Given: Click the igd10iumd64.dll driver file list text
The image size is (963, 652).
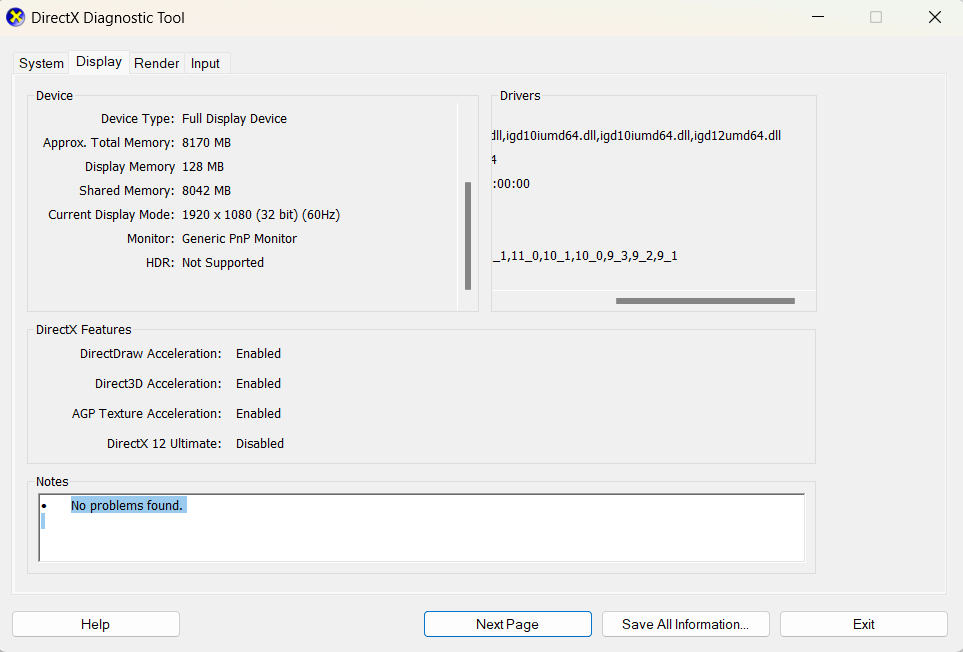Looking at the screenshot, I should [x=636, y=135].
